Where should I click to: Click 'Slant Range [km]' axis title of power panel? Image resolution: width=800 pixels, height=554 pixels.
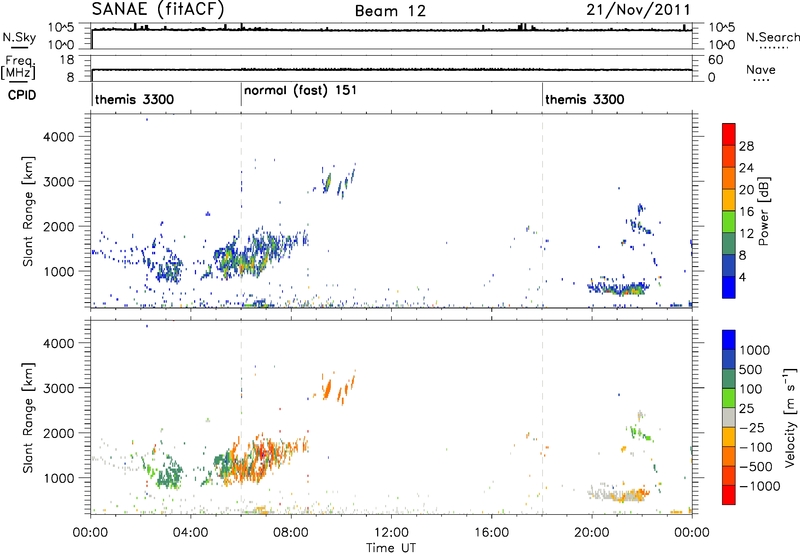pos(28,211)
